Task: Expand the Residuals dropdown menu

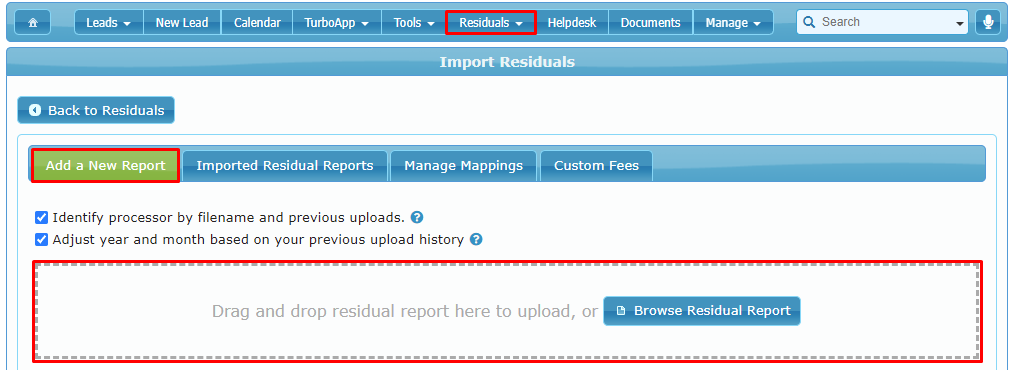Action: coord(491,23)
